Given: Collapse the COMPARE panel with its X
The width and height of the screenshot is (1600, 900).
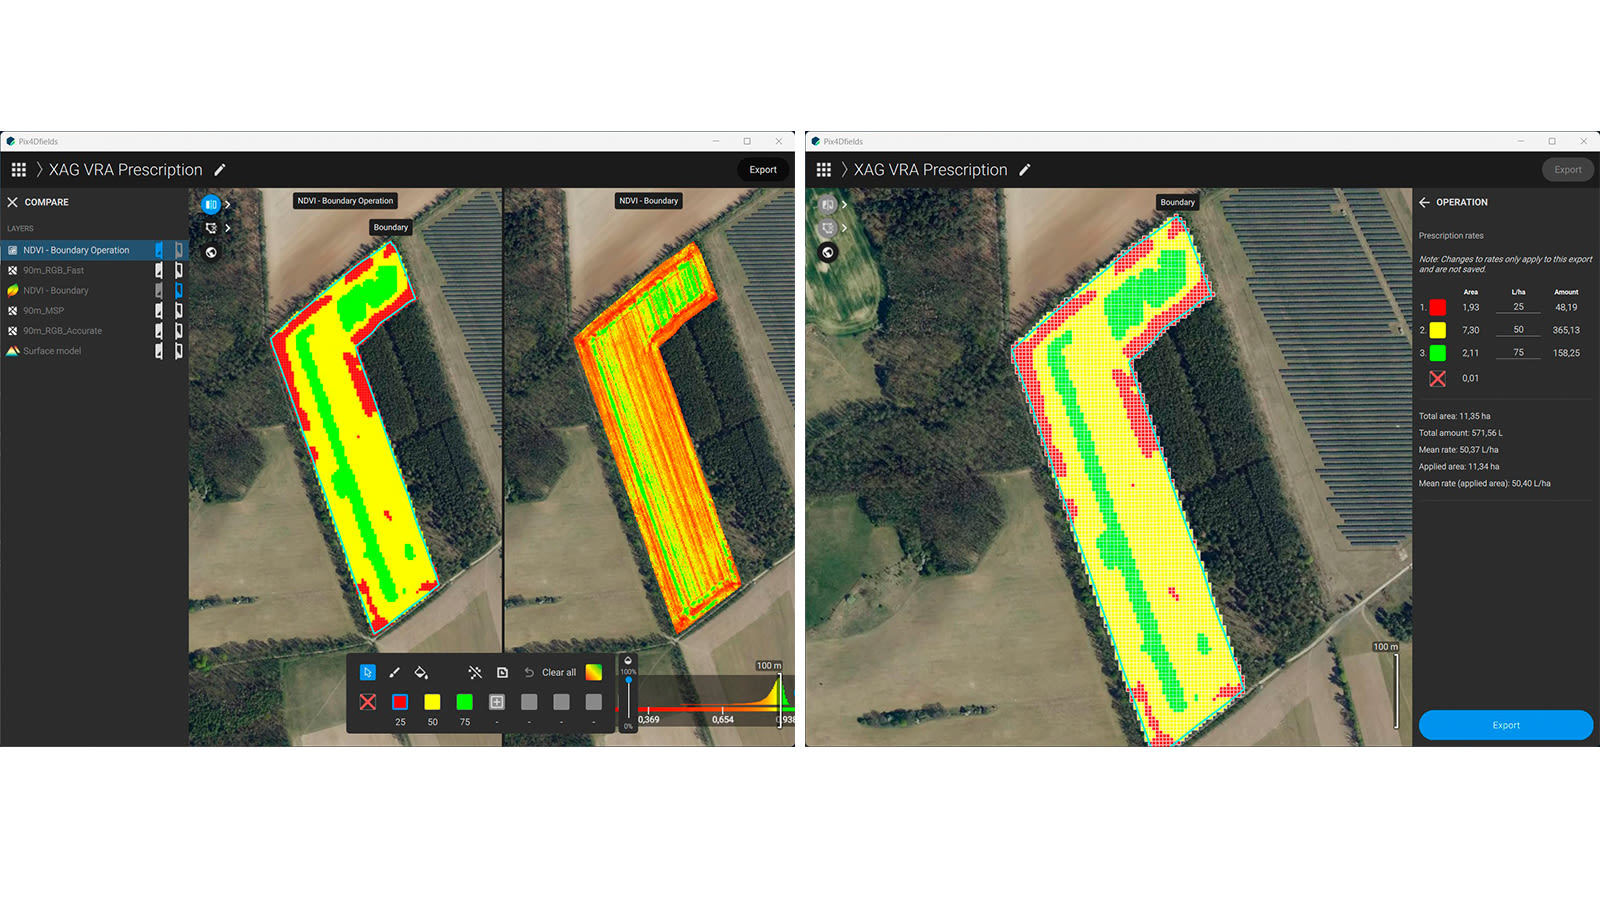Looking at the screenshot, I should tap(12, 202).
